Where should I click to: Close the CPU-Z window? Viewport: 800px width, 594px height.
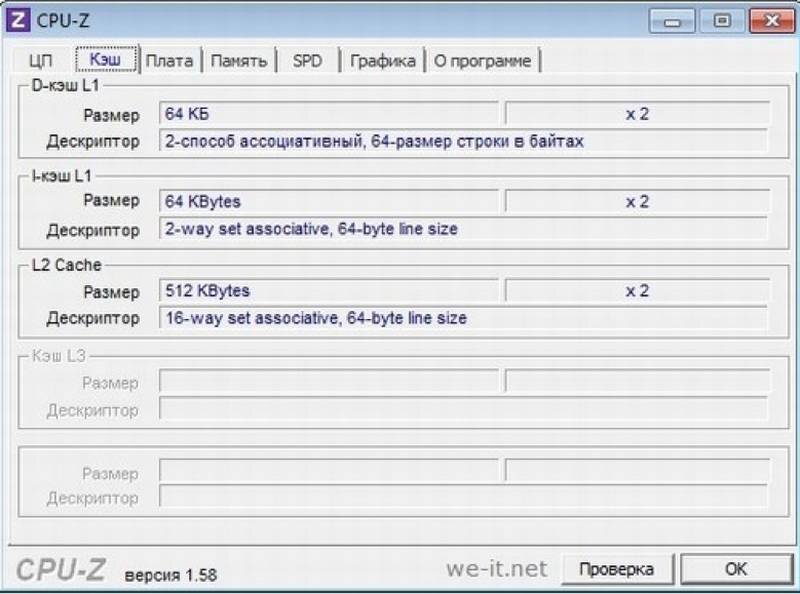772,21
